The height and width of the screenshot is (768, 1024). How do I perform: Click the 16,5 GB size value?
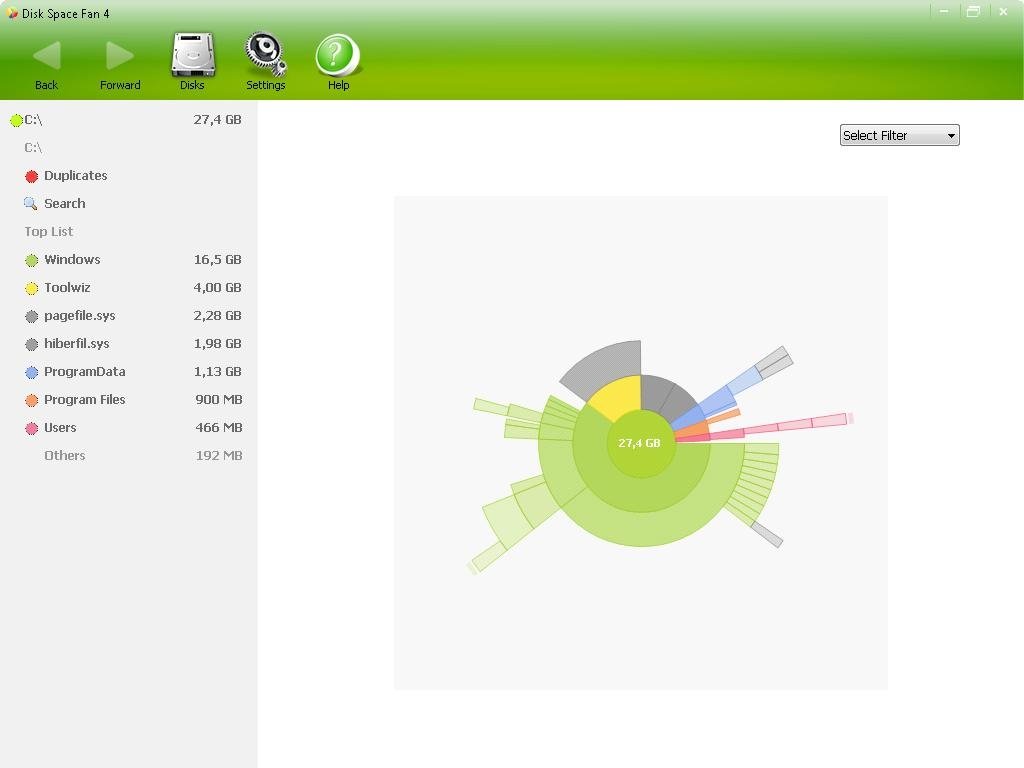[217, 259]
